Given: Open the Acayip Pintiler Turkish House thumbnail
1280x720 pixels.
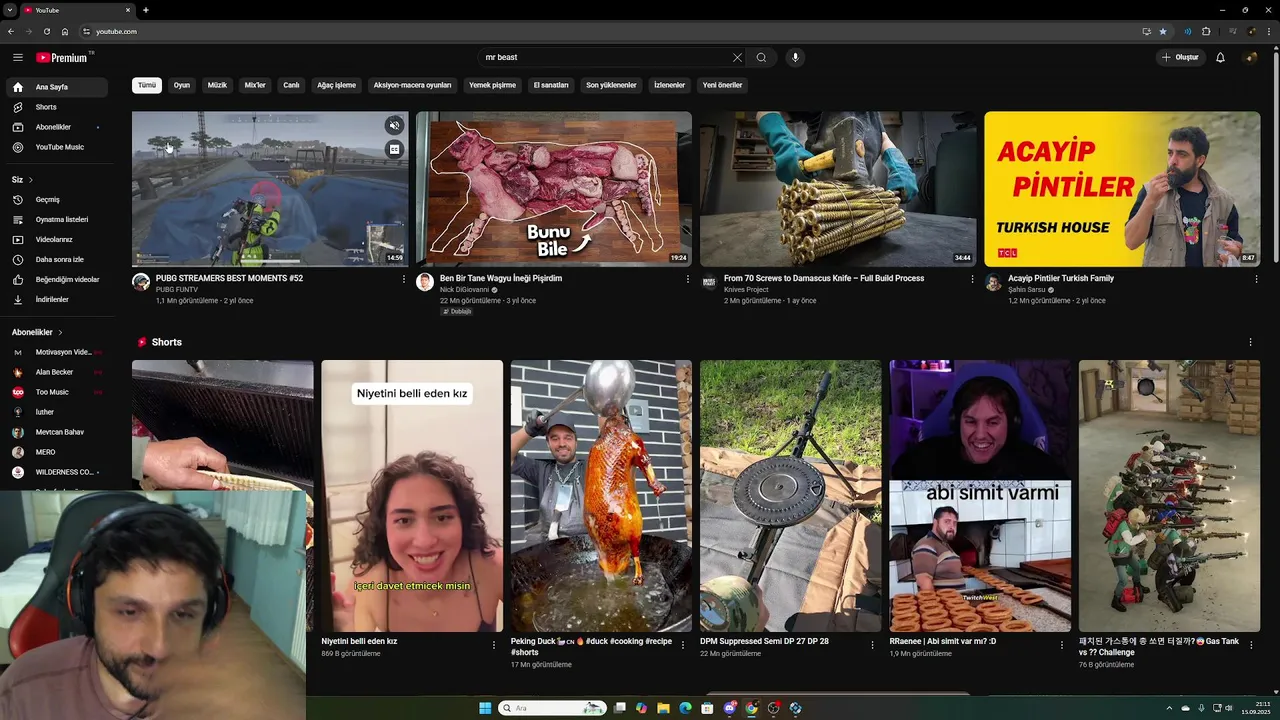Looking at the screenshot, I should tap(1122, 189).
